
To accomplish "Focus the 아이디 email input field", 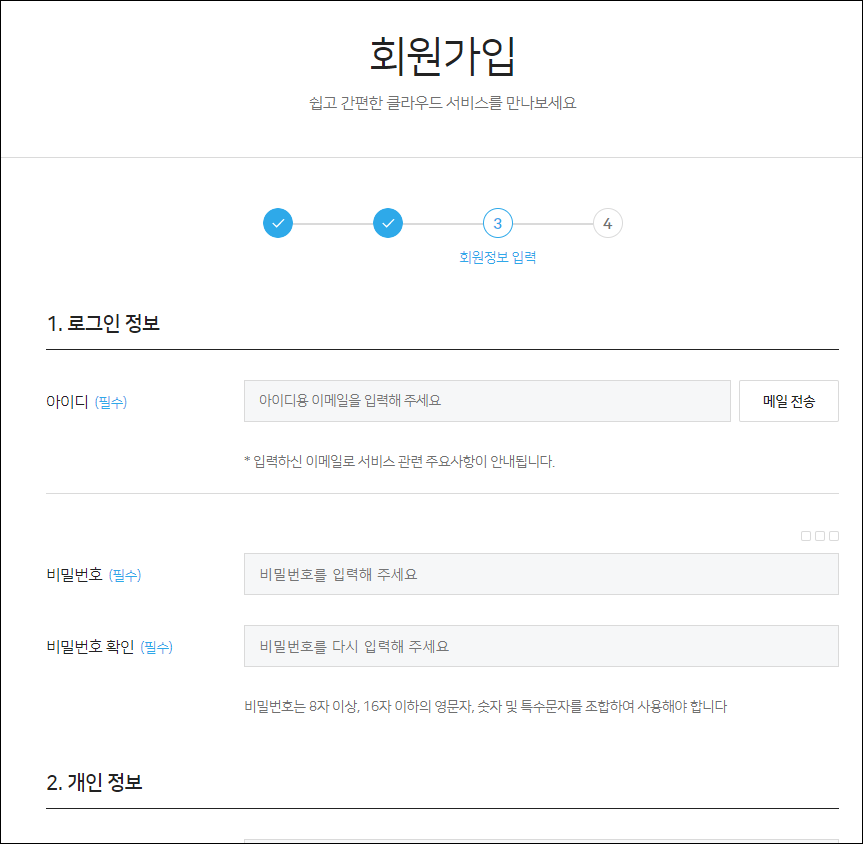I will (x=487, y=401).
